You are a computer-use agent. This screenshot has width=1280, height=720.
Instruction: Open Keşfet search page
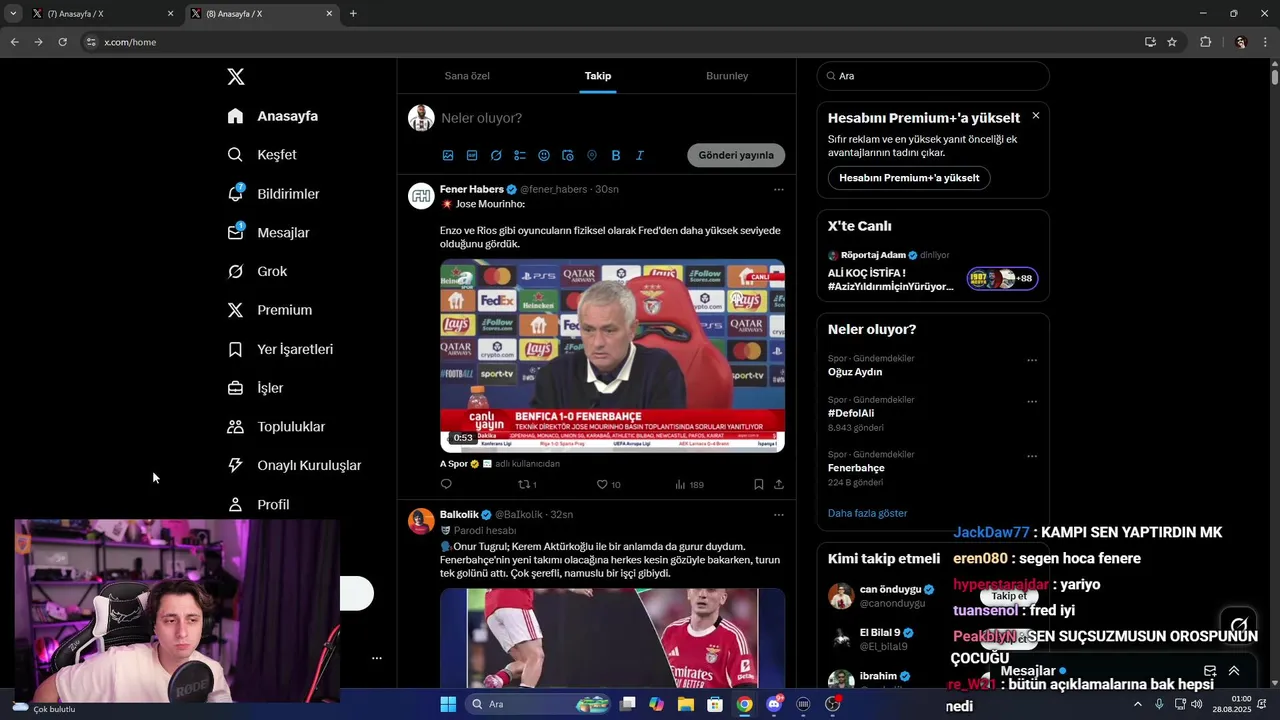pos(262,155)
